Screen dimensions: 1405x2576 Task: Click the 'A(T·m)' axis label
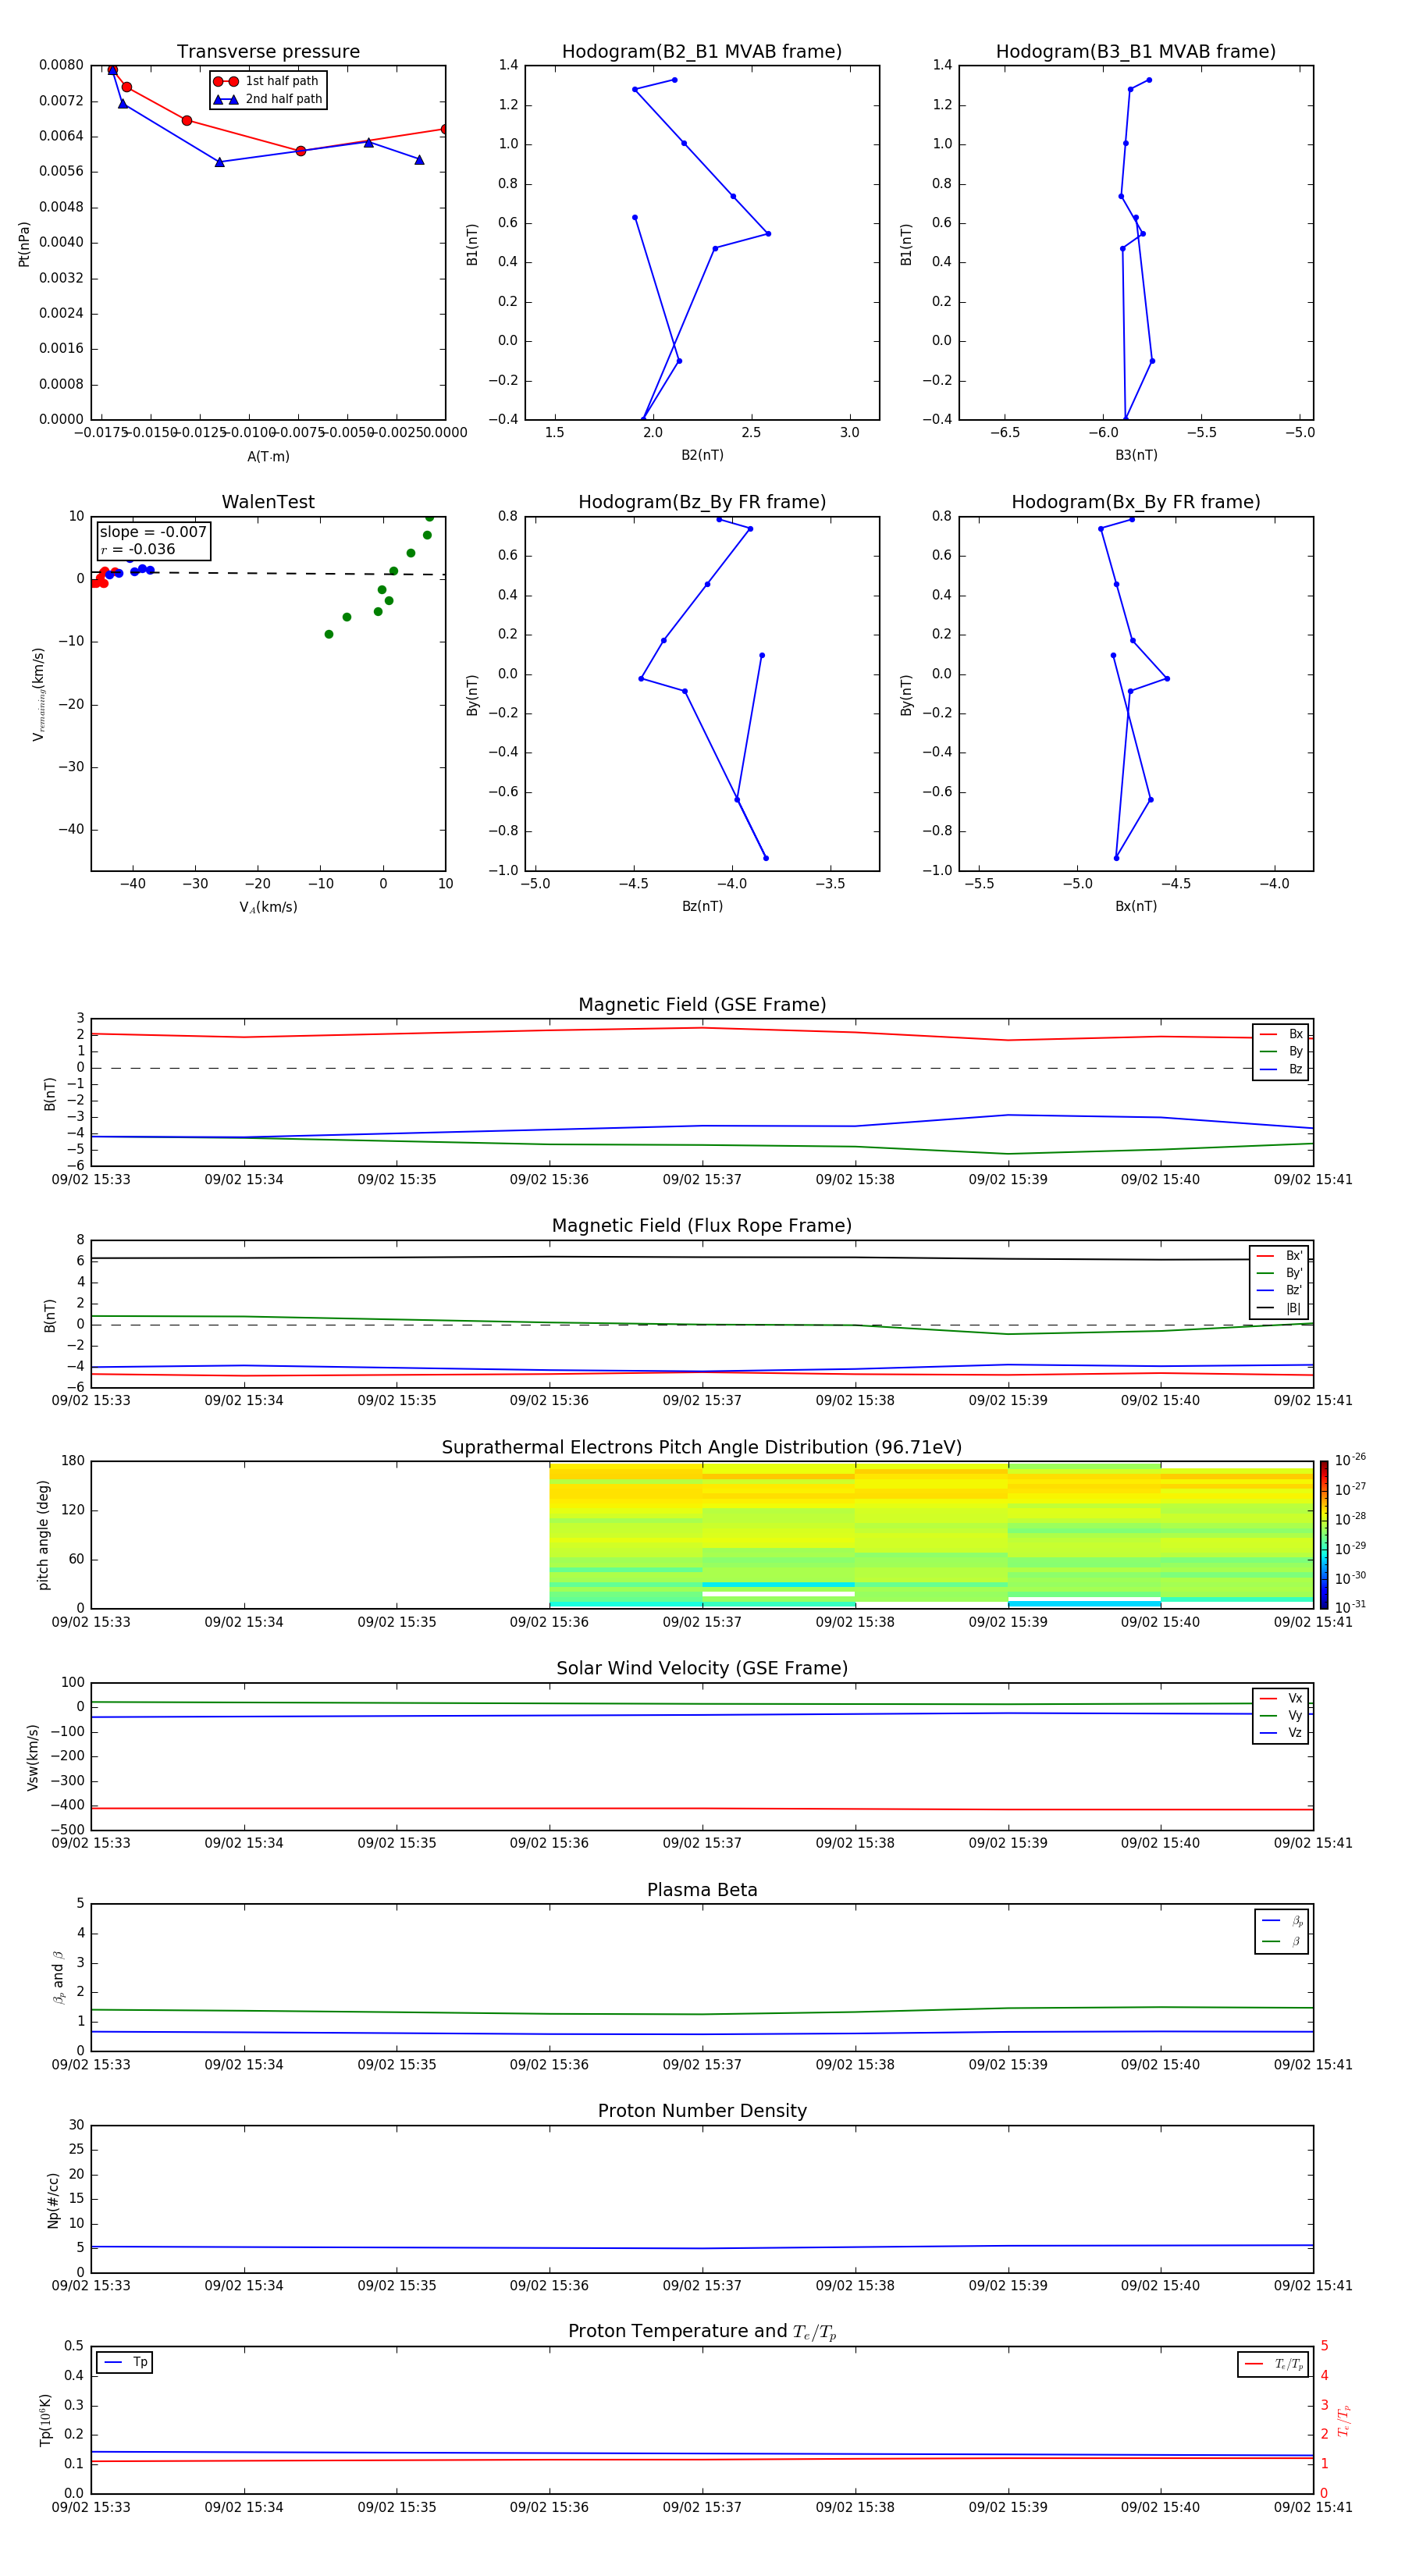[x=268, y=457]
